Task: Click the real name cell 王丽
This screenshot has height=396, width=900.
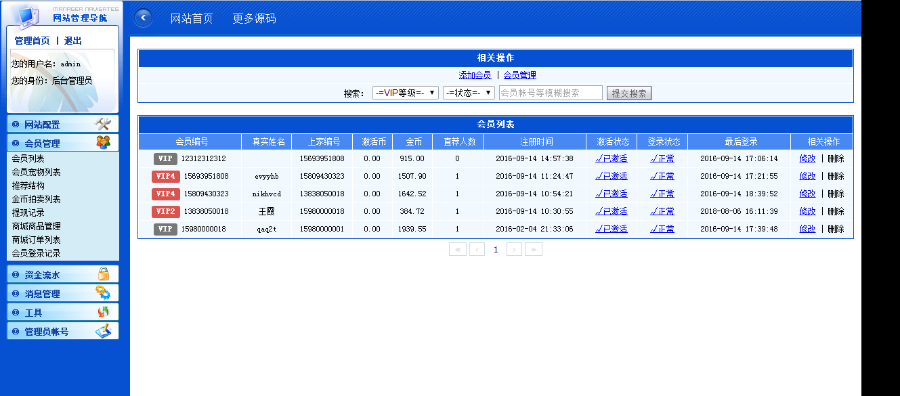Action: (x=267, y=212)
